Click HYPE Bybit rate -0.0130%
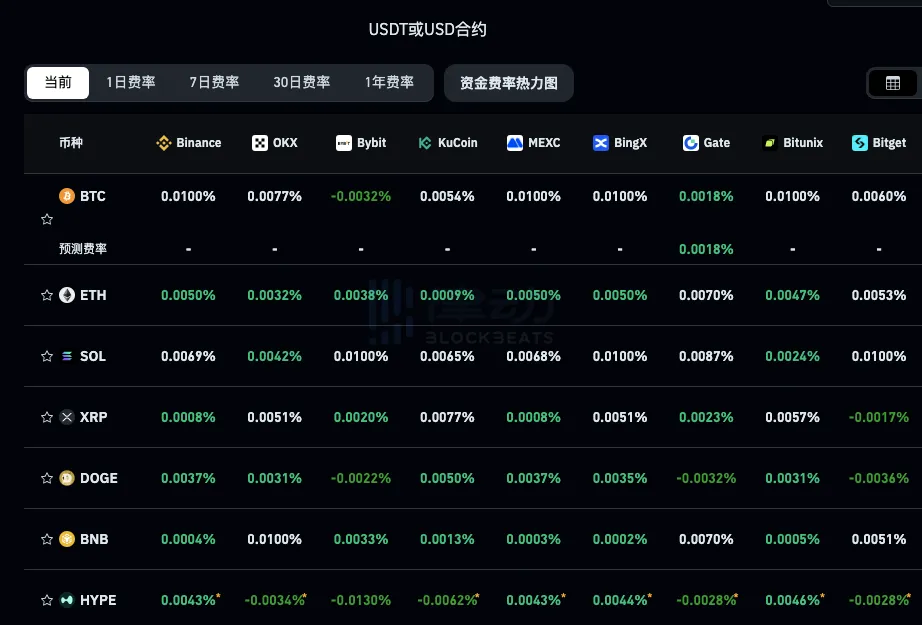The image size is (922, 625). 361,600
